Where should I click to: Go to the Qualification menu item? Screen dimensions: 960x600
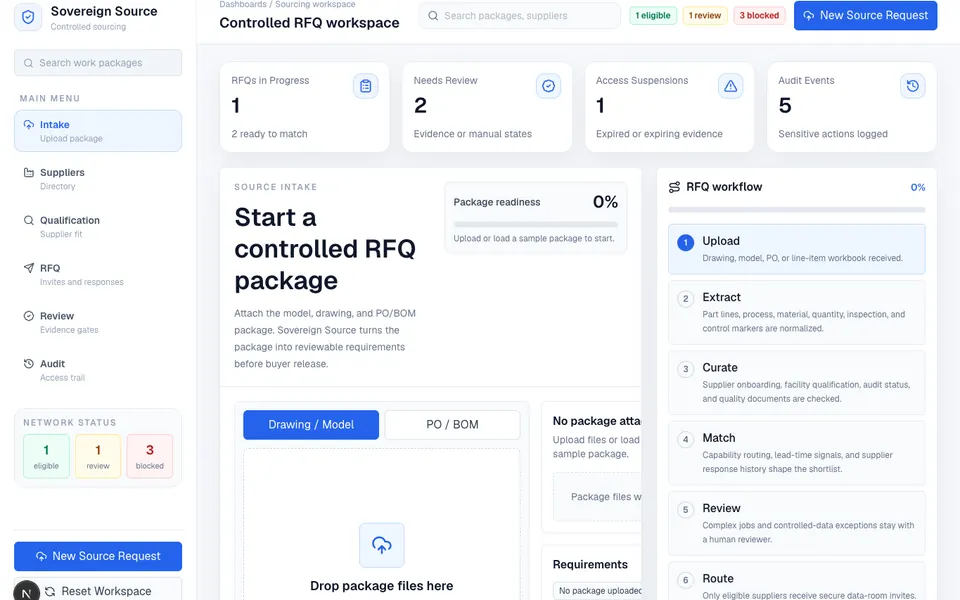(x=98, y=227)
